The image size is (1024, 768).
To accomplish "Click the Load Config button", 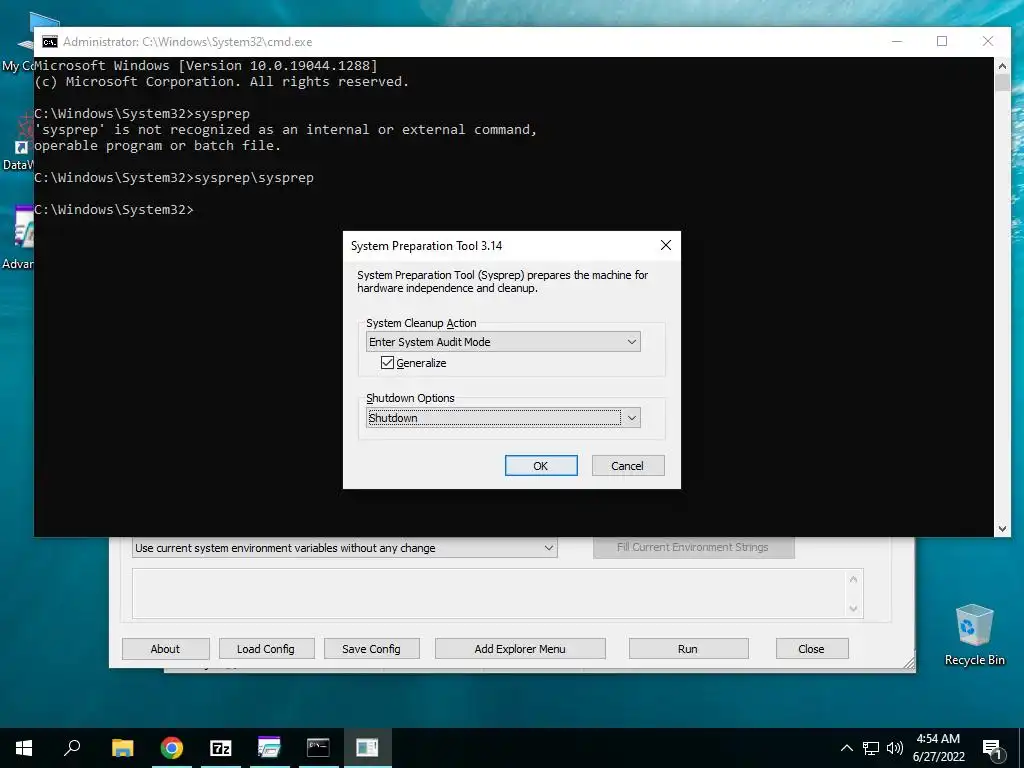I will coord(266,648).
